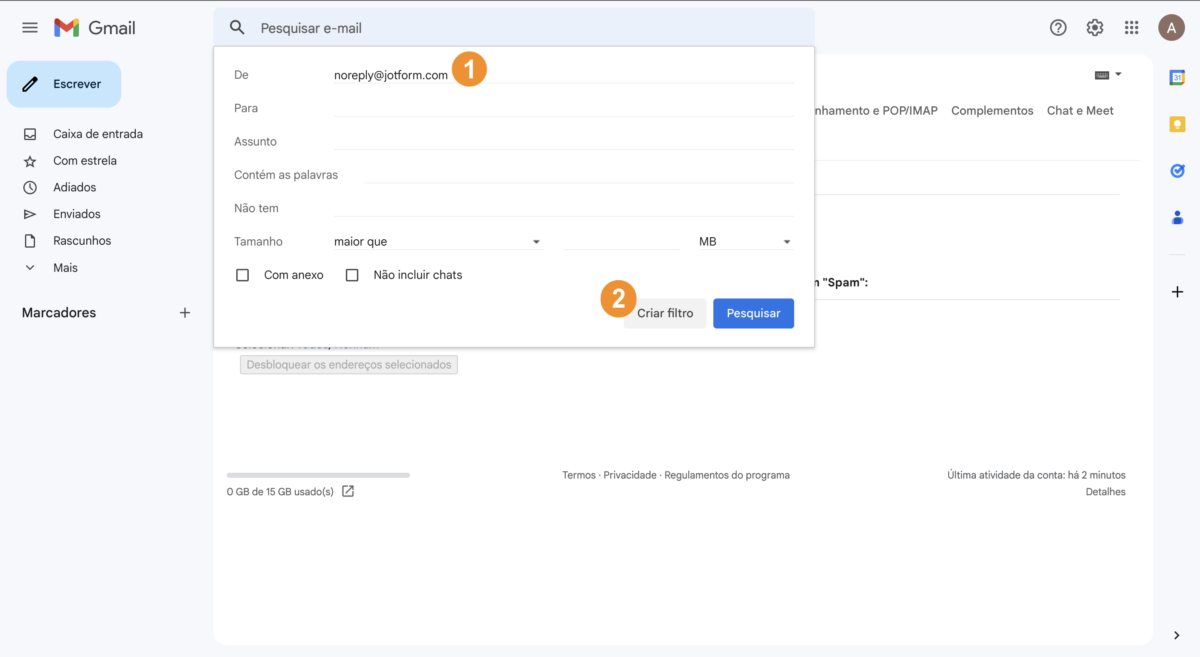Click the 'Criar filtro' button
The width and height of the screenshot is (1200, 657).
pos(665,314)
